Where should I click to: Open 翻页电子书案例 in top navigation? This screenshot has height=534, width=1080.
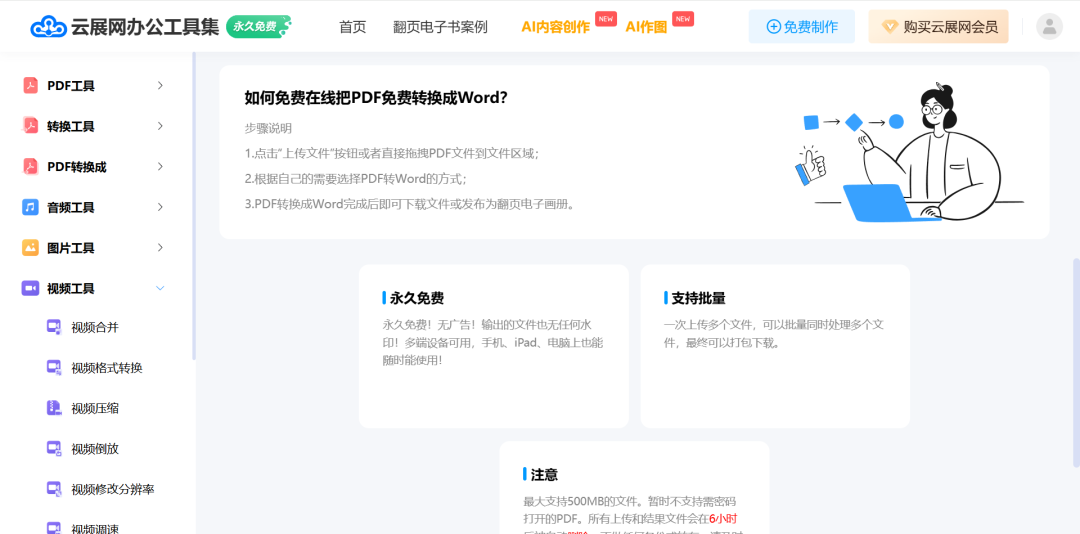point(440,27)
